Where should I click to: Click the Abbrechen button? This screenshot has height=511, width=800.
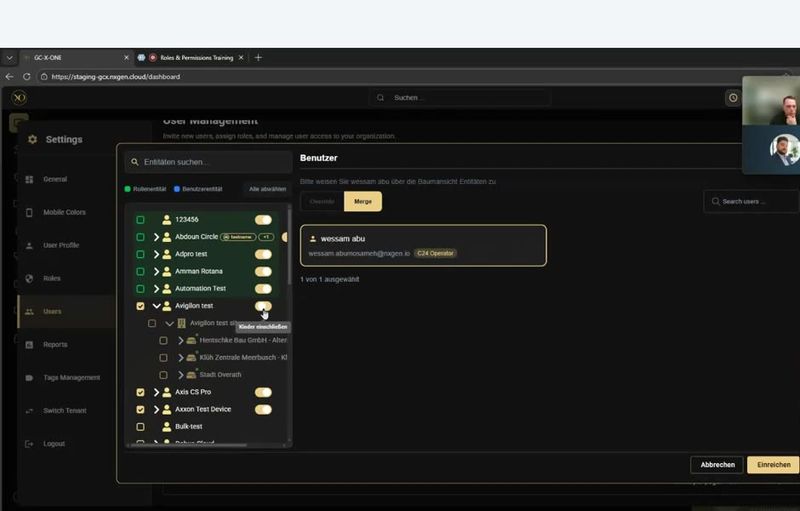pyautogui.click(x=717, y=465)
